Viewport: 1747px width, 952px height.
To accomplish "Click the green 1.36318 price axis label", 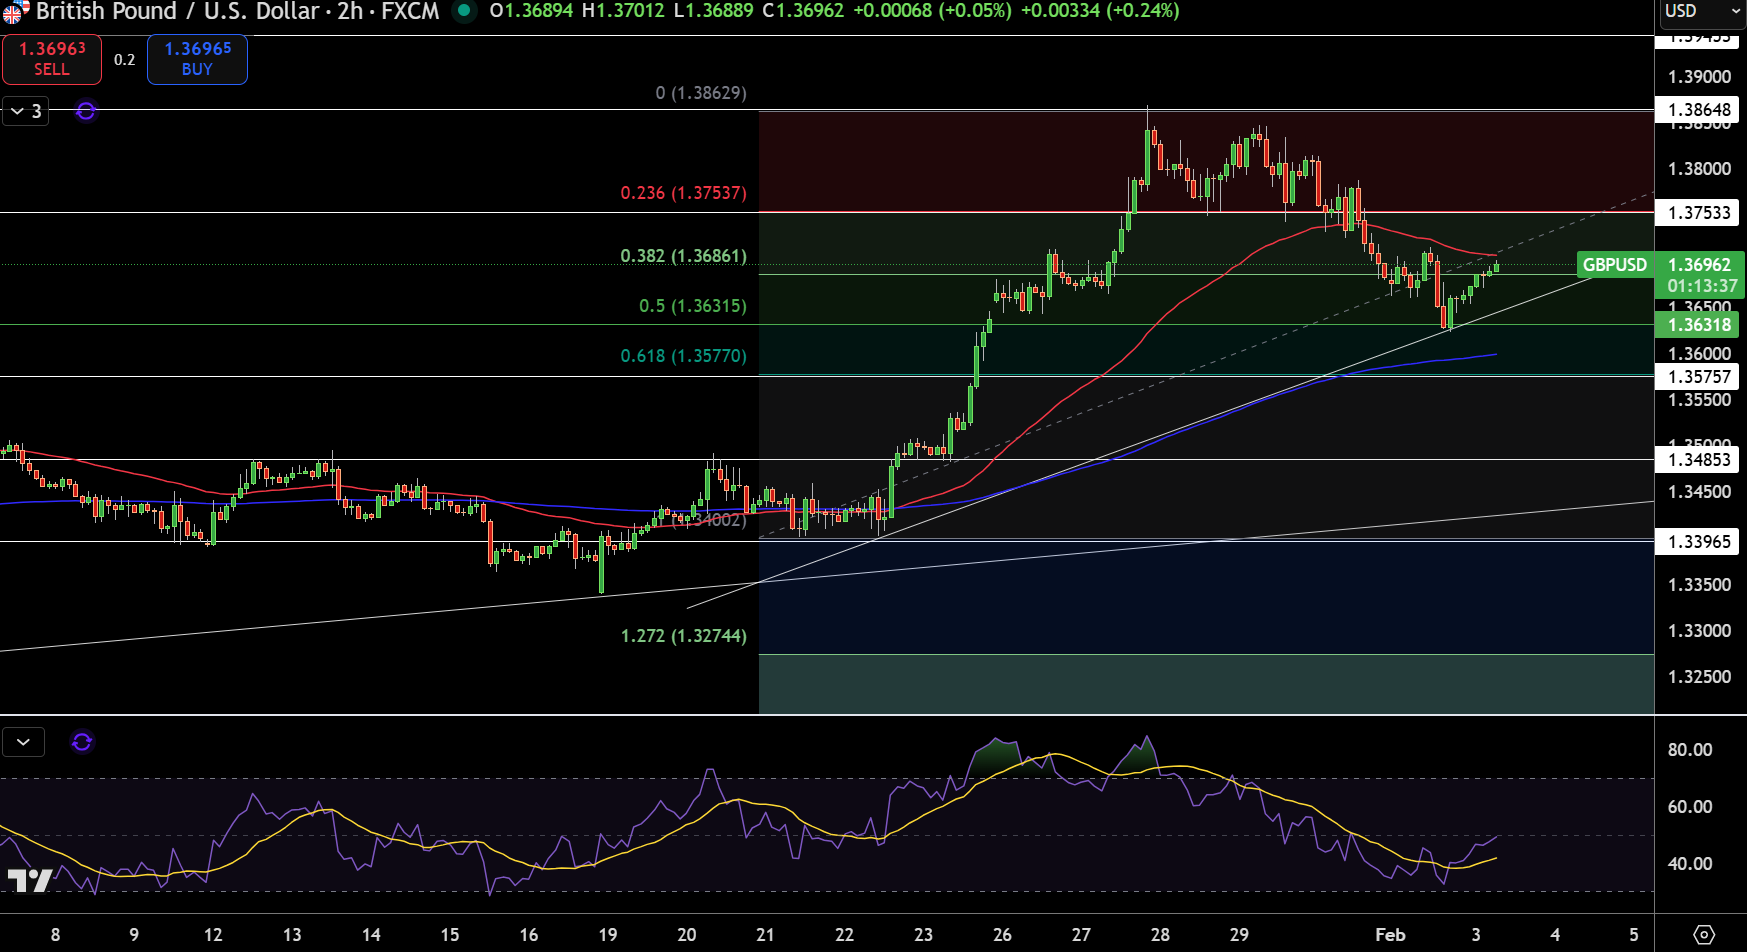I will (x=1697, y=324).
